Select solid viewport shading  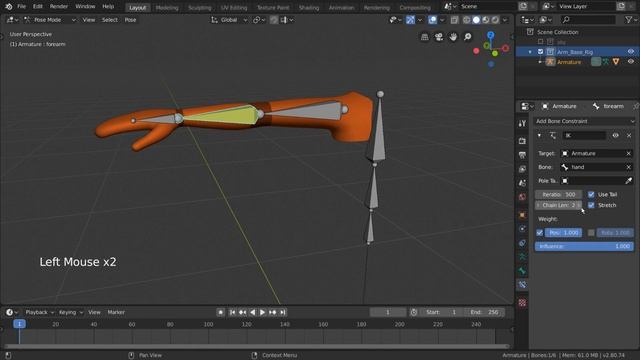click(476, 20)
